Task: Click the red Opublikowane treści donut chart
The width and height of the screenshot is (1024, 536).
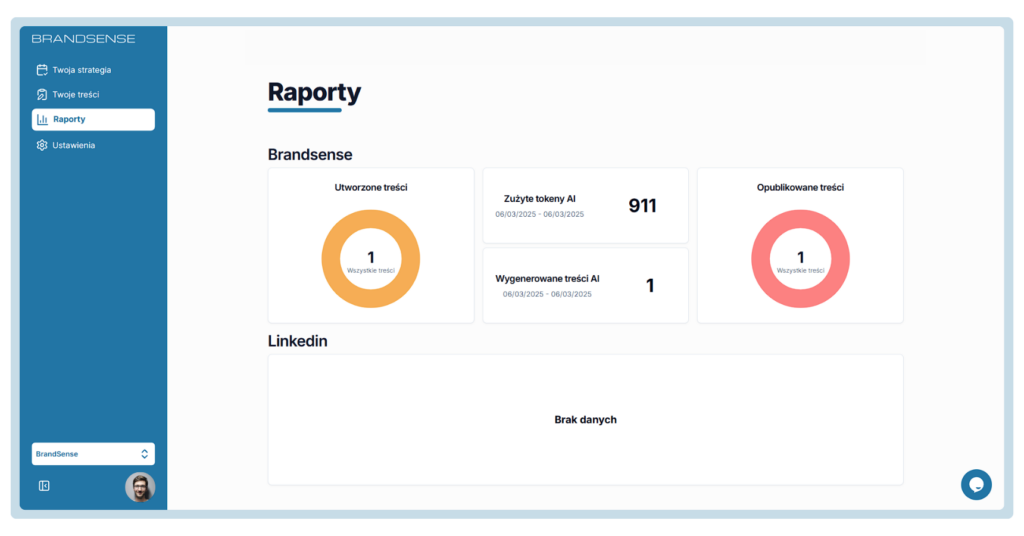Action: click(x=800, y=259)
